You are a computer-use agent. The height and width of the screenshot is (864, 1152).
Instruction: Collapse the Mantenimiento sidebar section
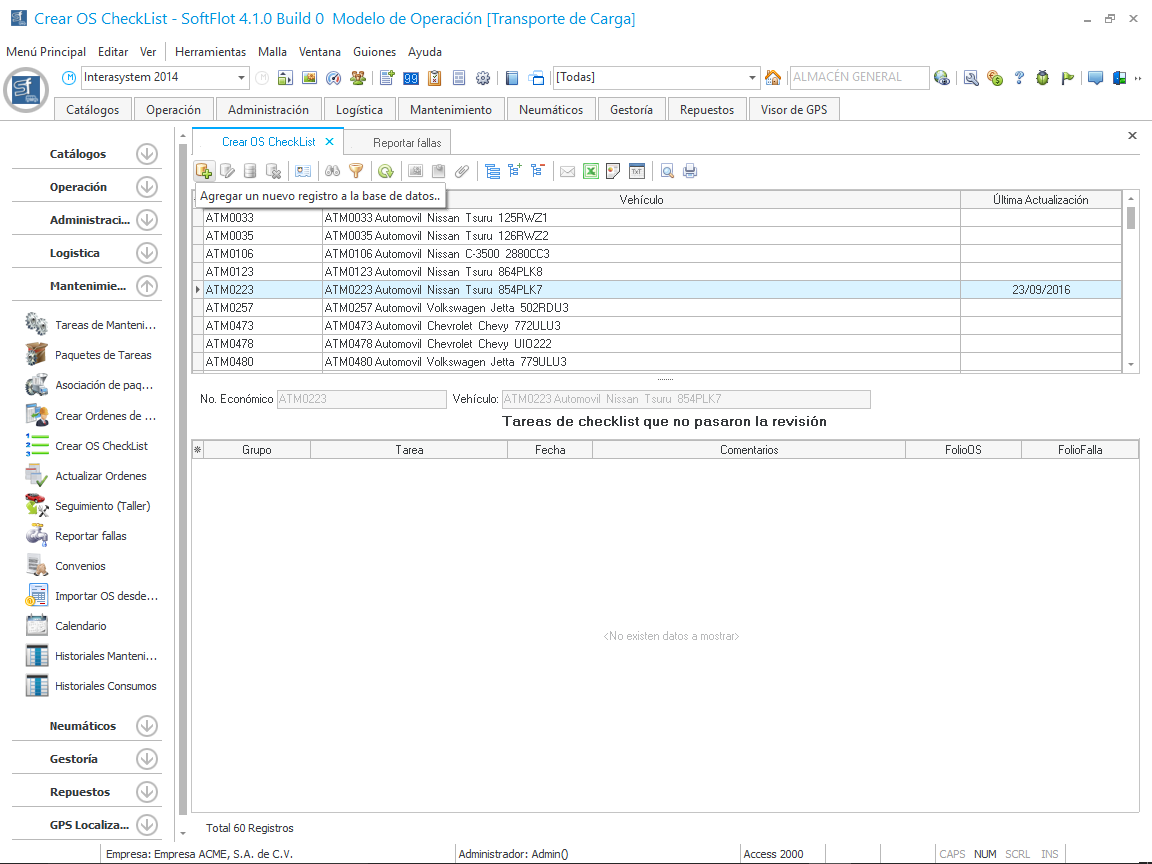[x=147, y=286]
